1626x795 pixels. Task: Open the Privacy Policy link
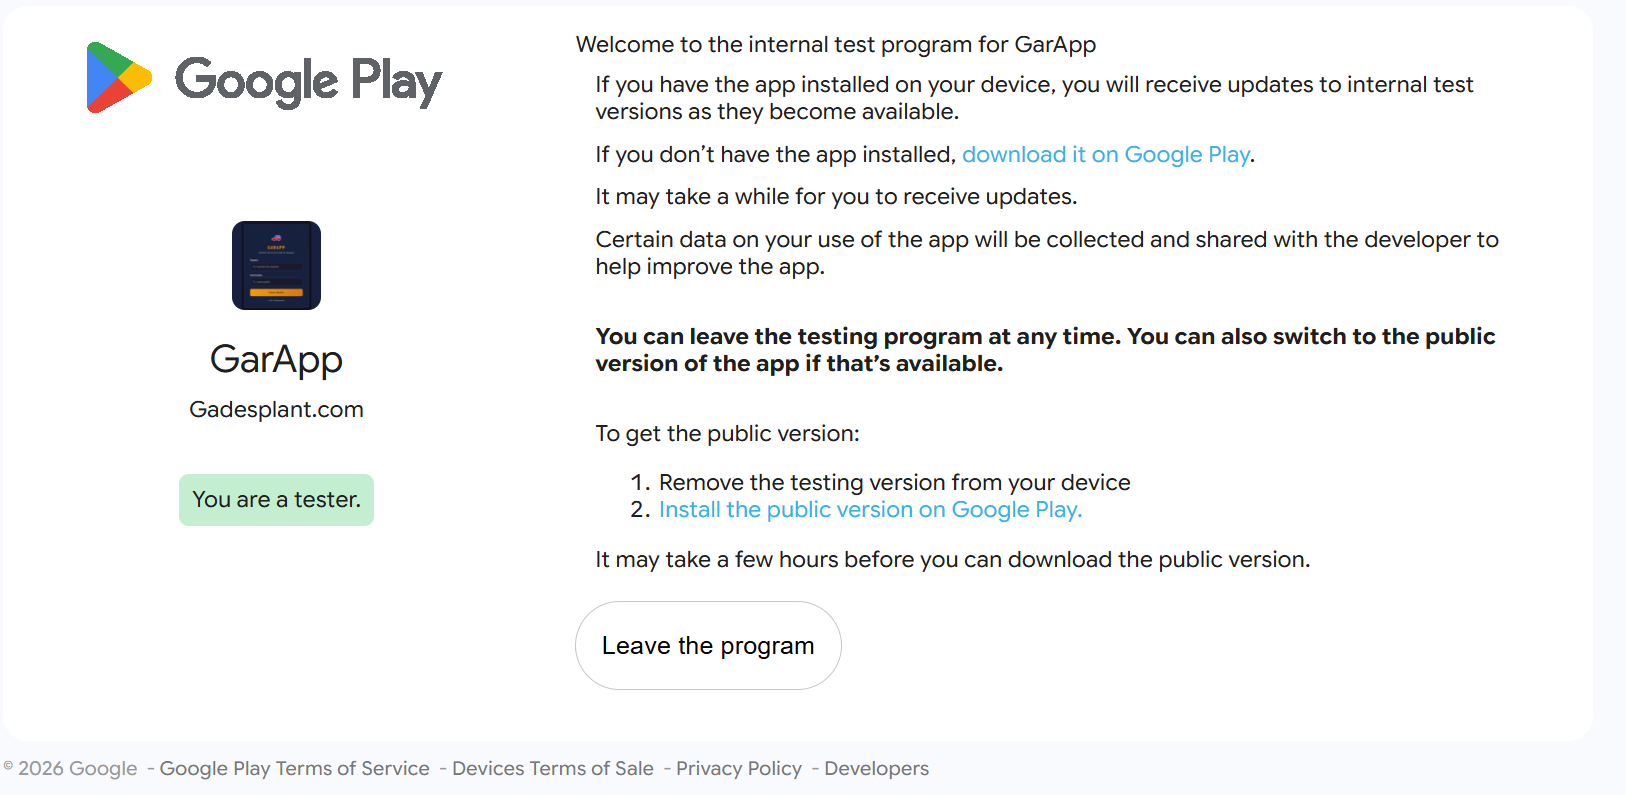(738, 768)
